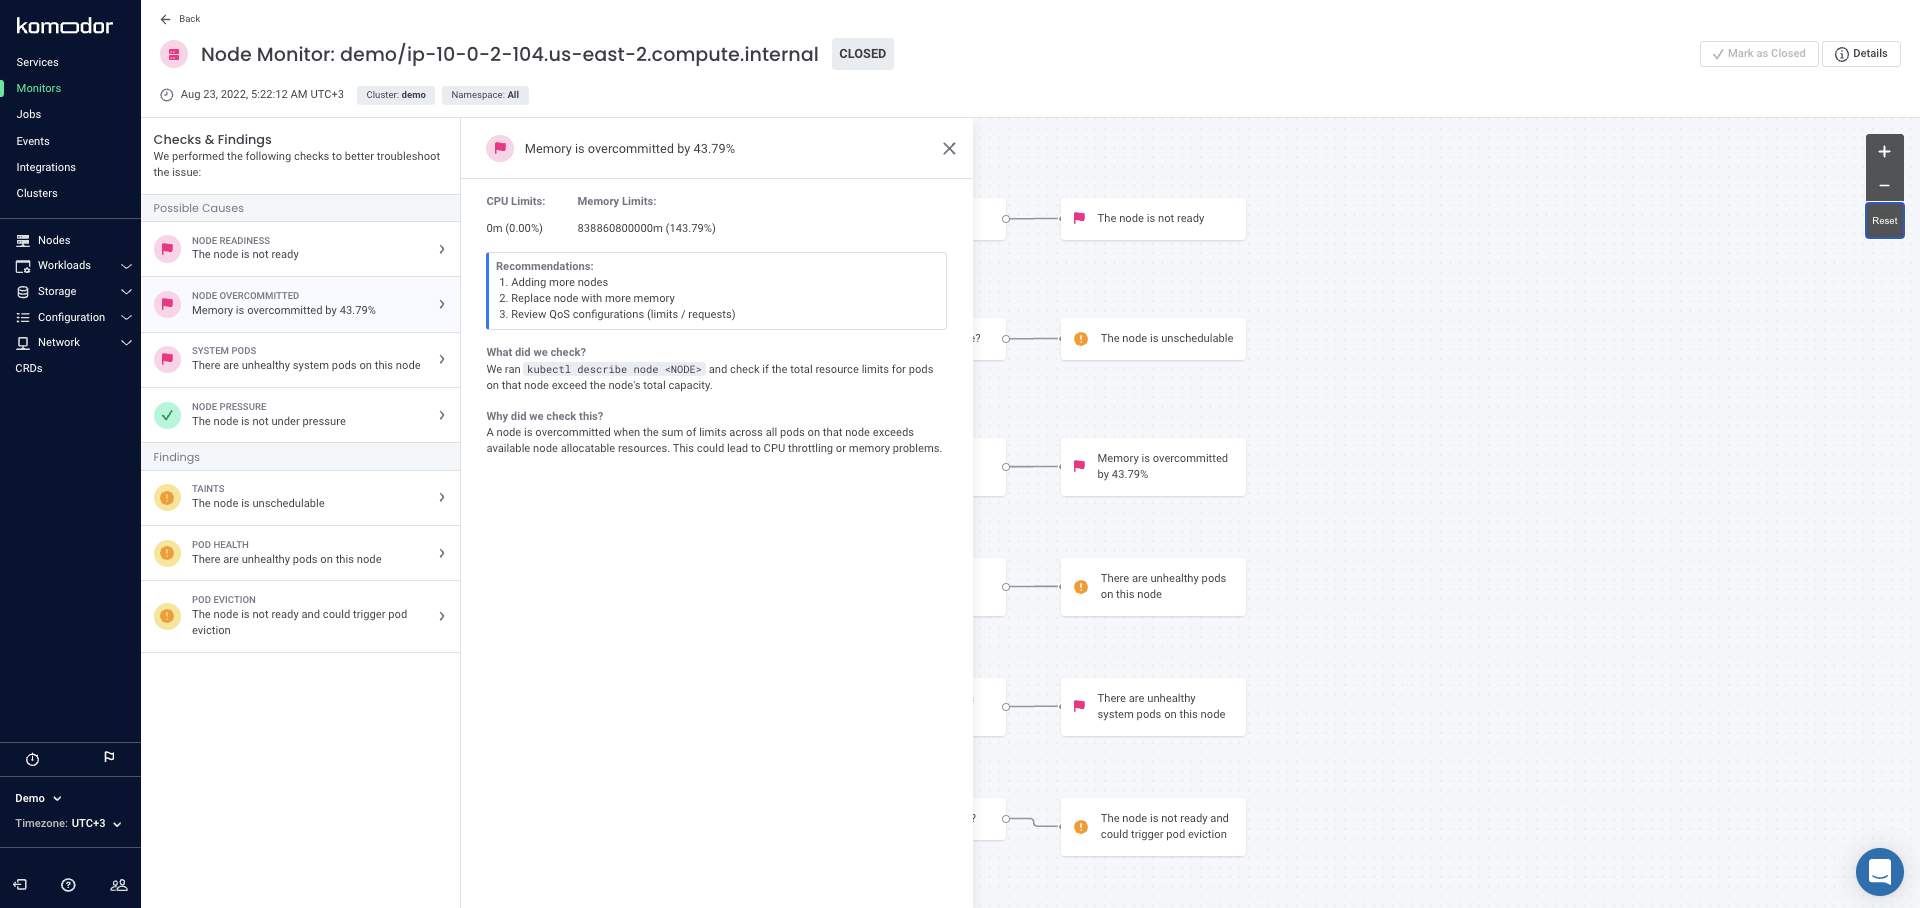
Task: Select the node is unschedulable graph node
Action: pyautogui.click(x=1153, y=339)
